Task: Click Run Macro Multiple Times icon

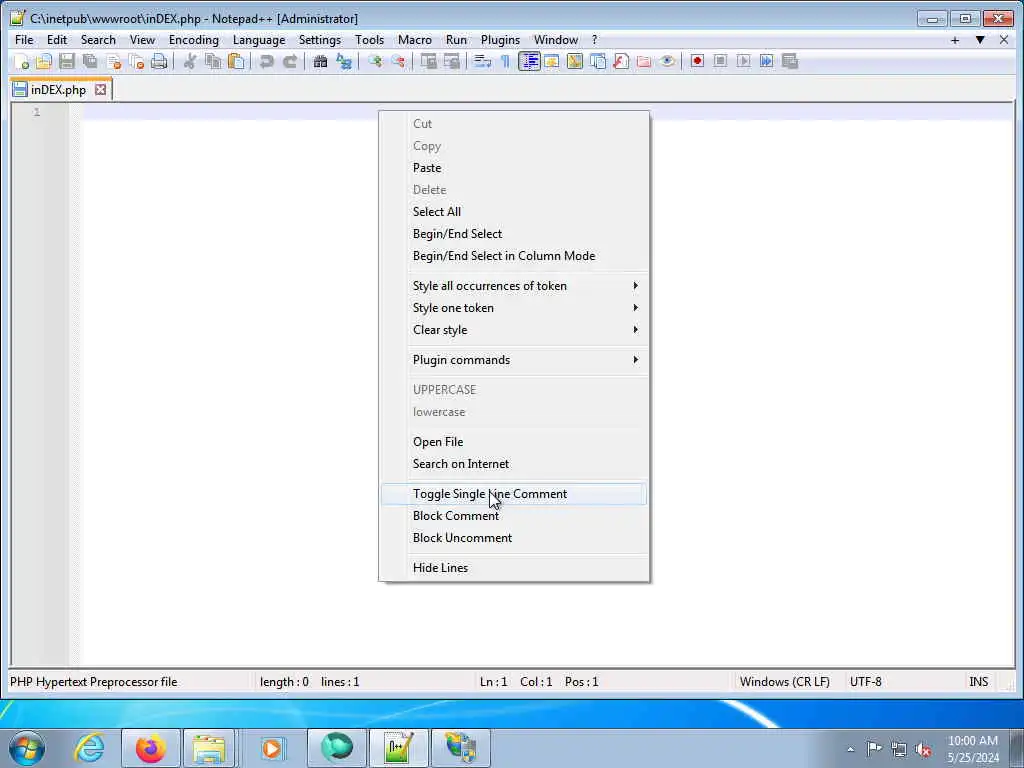Action: (x=767, y=61)
